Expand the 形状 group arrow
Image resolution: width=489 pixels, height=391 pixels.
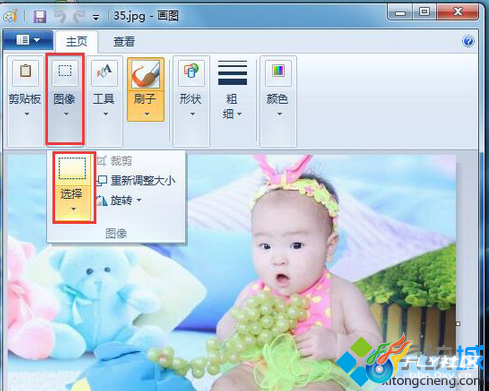point(192,114)
